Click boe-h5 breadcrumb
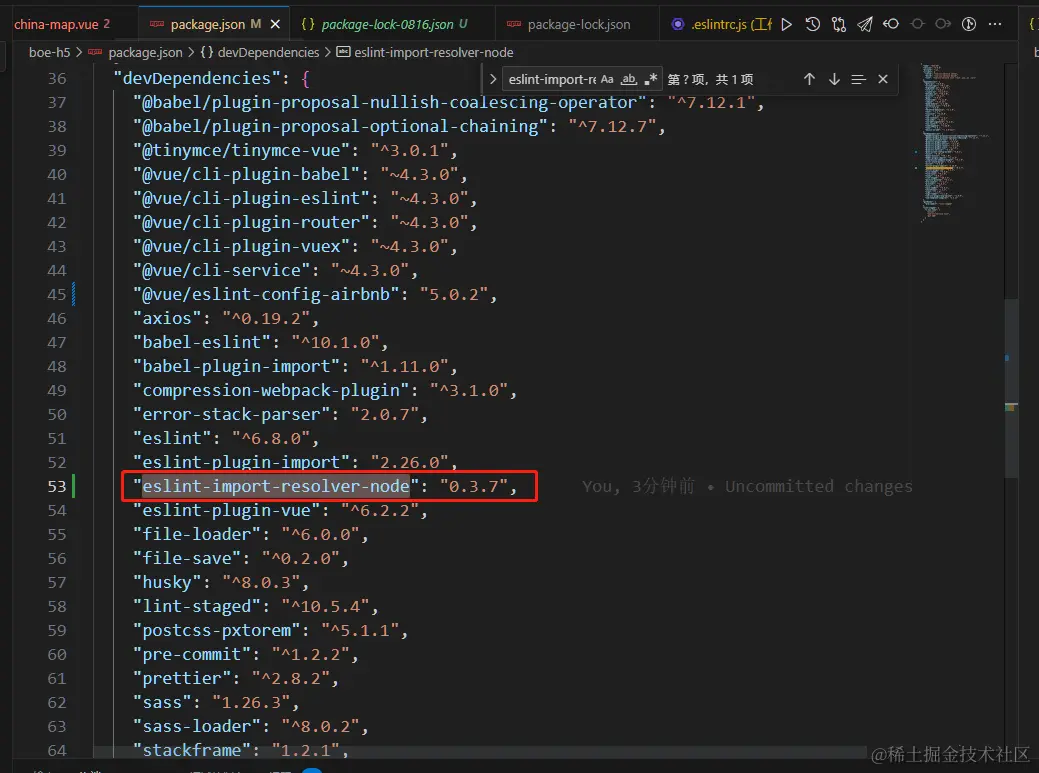 50,52
